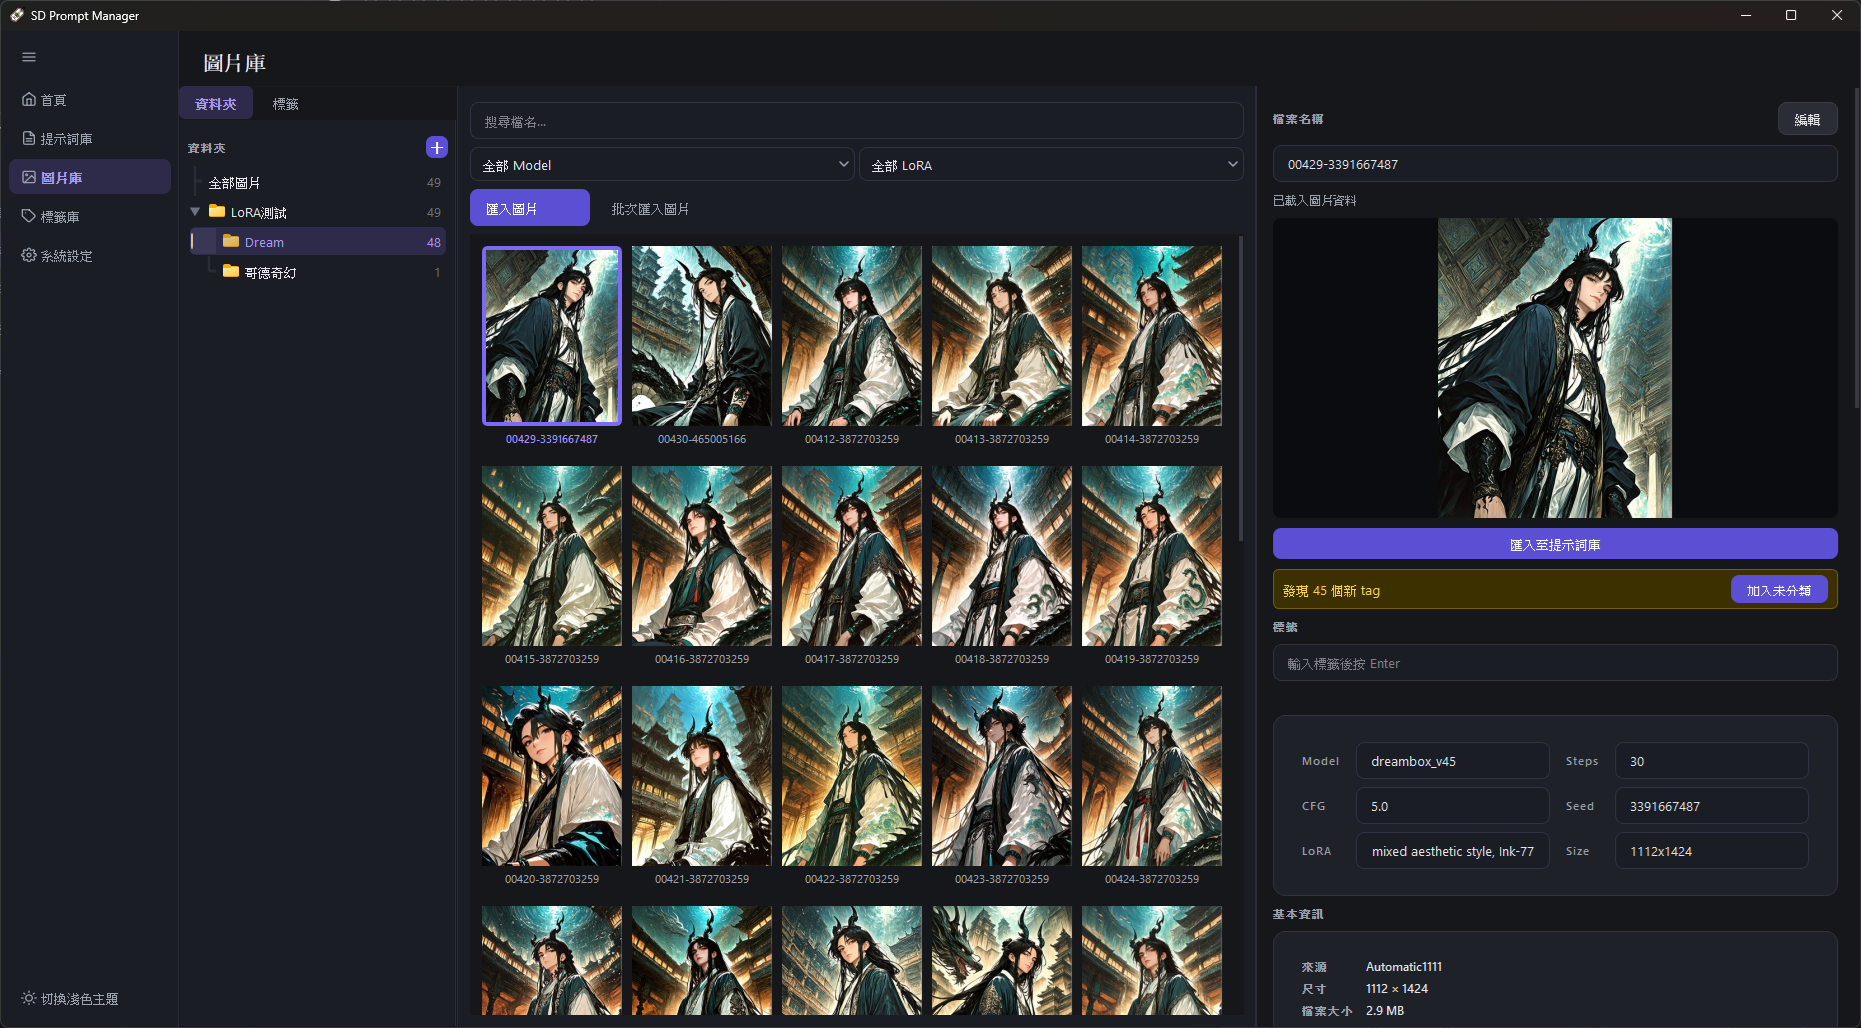This screenshot has height=1028, width=1861.
Task: Select the Dream folder
Action: tap(317, 242)
